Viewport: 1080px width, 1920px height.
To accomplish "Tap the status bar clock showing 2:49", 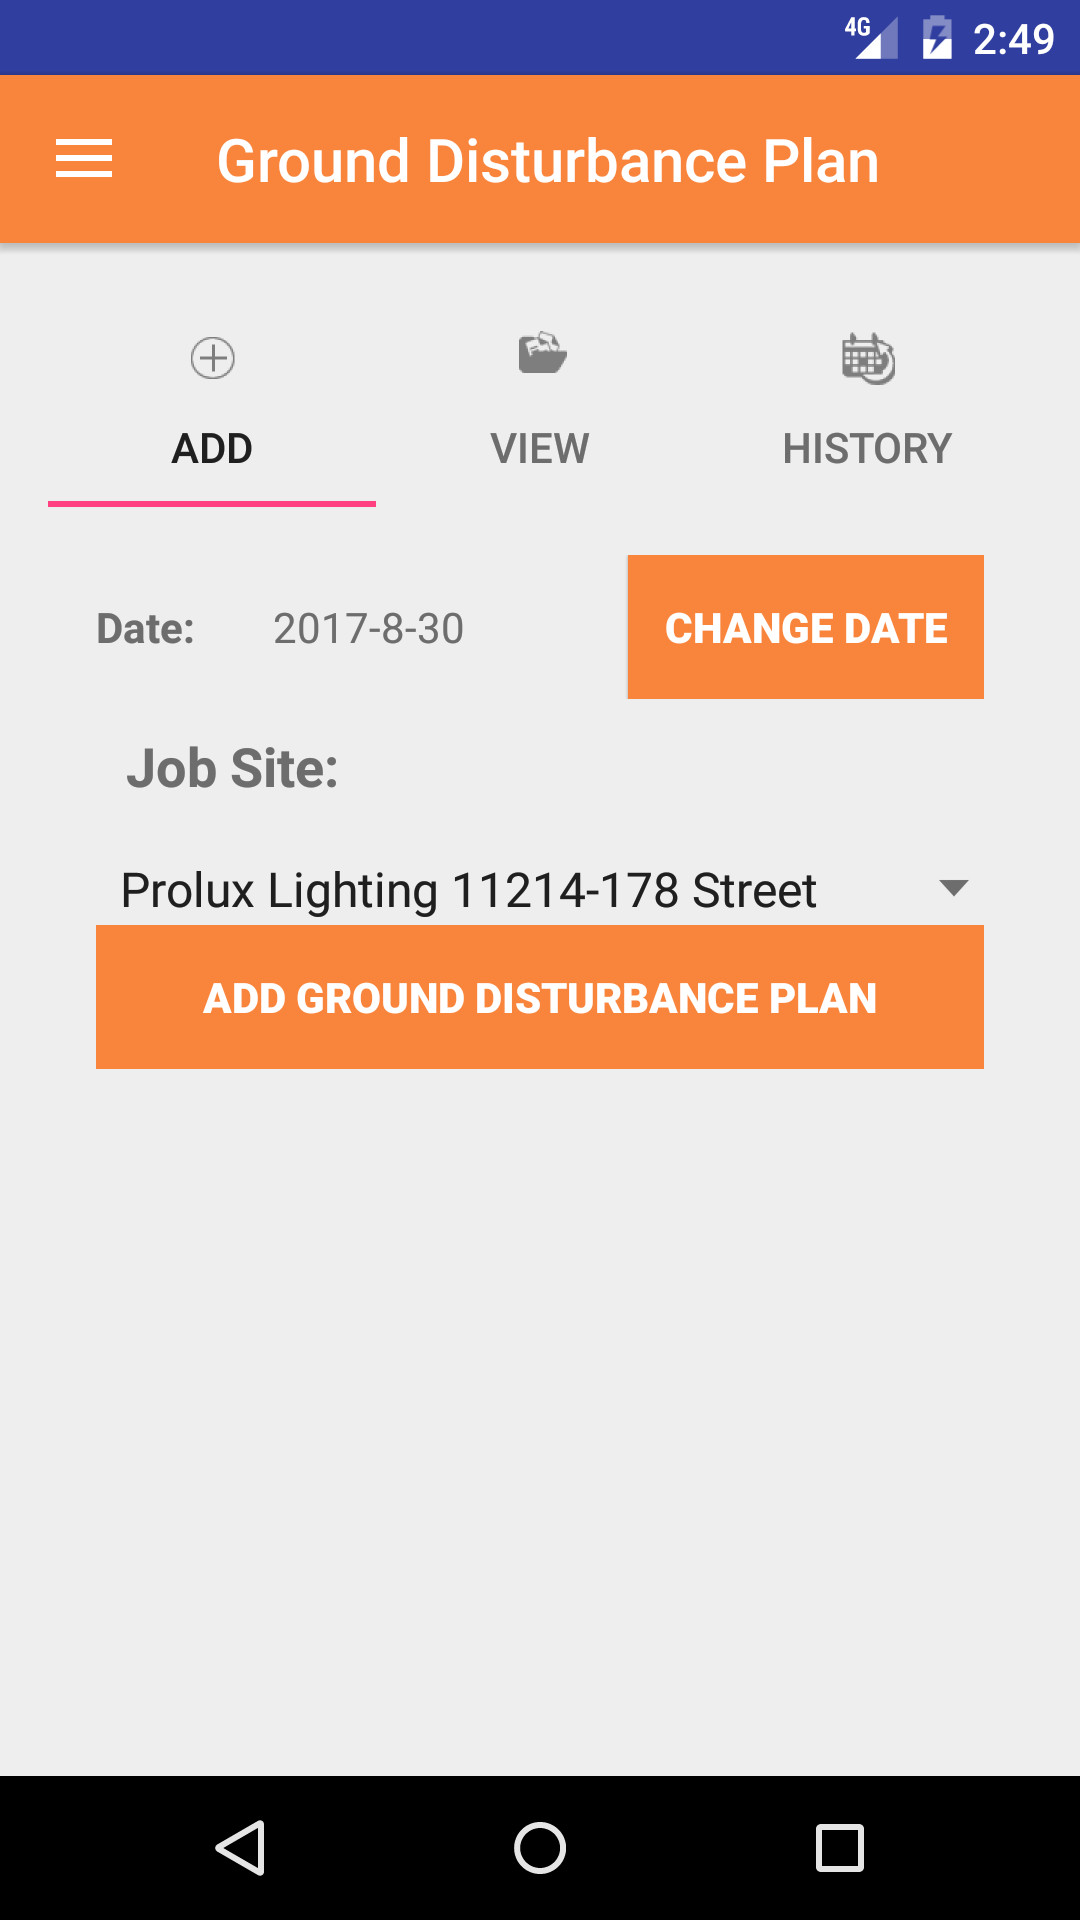I will click(1013, 39).
